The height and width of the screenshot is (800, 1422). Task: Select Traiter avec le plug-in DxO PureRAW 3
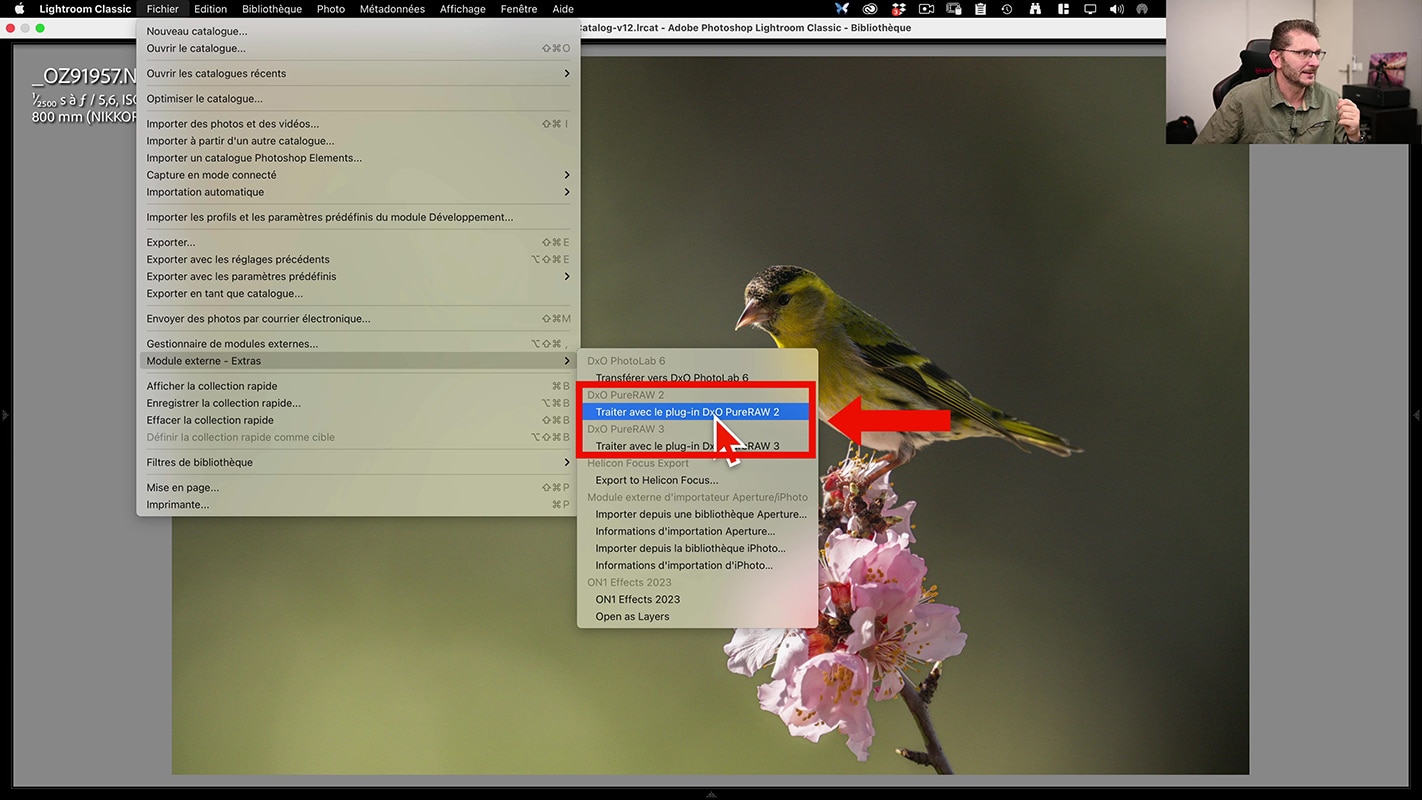tap(697, 446)
